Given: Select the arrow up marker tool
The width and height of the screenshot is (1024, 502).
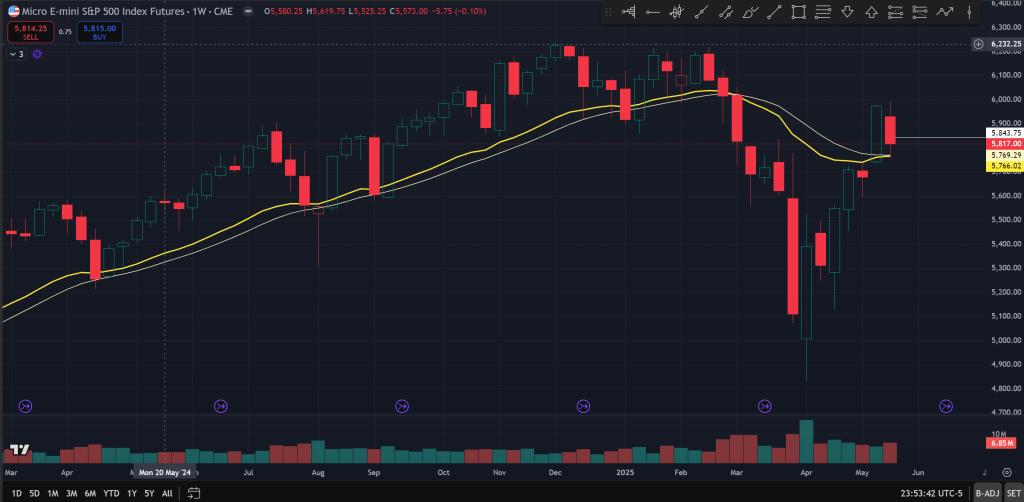Looking at the screenshot, I should (x=871, y=12).
